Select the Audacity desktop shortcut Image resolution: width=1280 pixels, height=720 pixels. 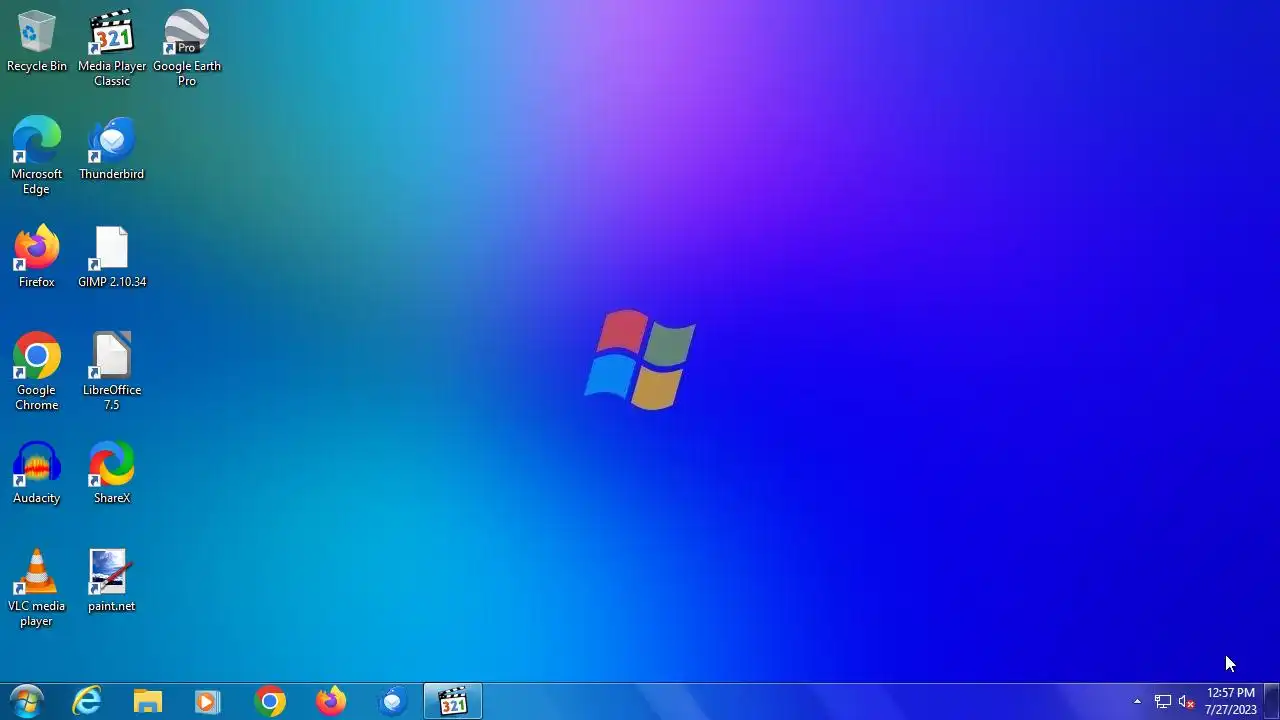(37, 473)
